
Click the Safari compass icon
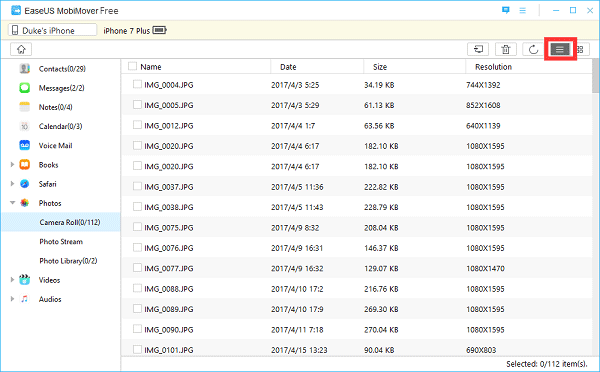[24, 184]
